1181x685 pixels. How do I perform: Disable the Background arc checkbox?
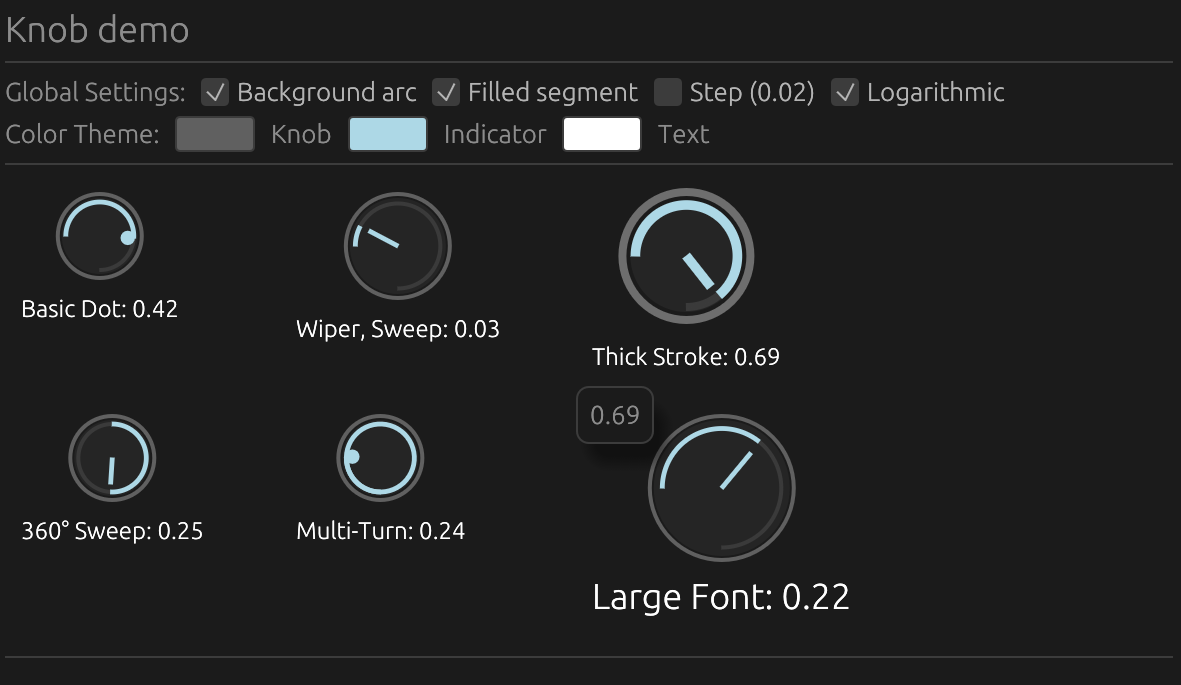click(x=214, y=92)
